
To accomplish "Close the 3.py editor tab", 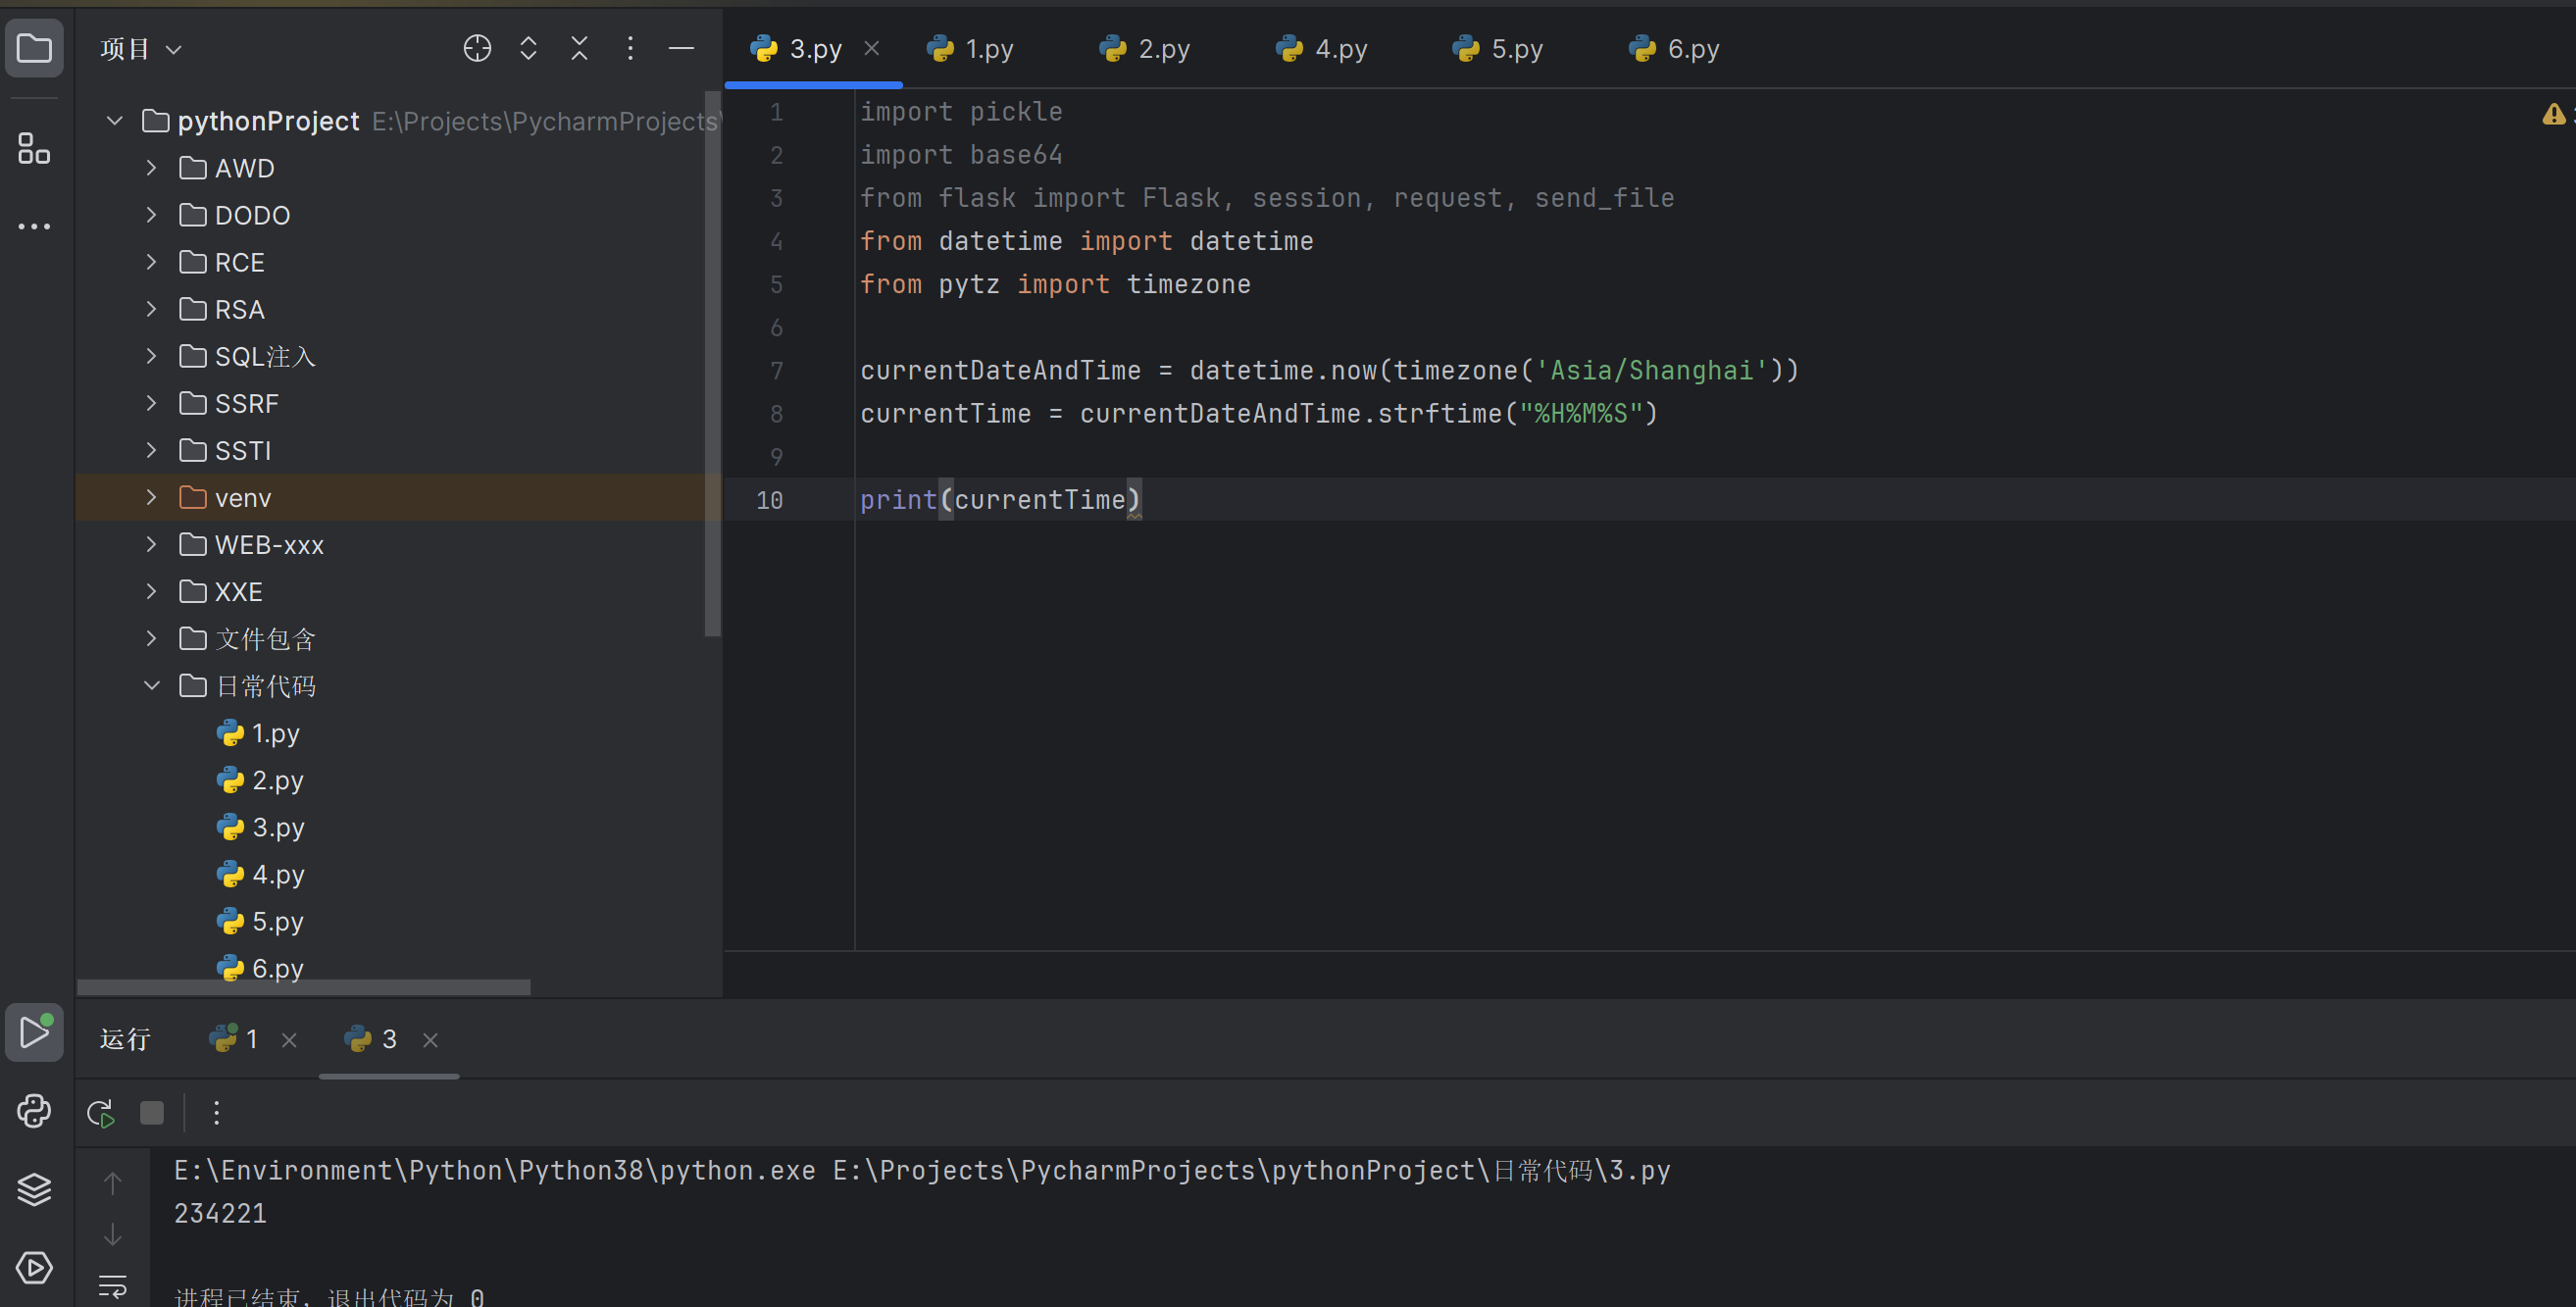I will click(x=871, y=48).
